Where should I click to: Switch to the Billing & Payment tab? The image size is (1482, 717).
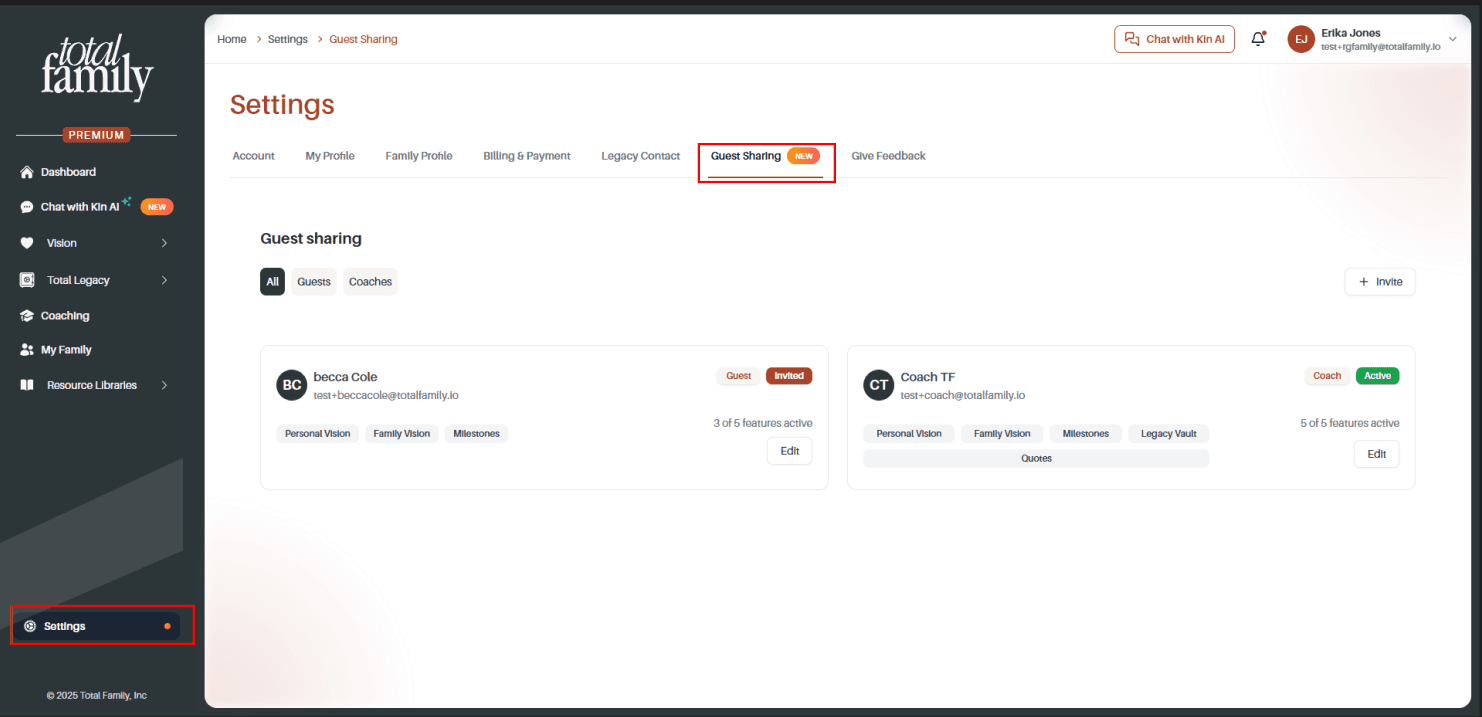point(527,156)
